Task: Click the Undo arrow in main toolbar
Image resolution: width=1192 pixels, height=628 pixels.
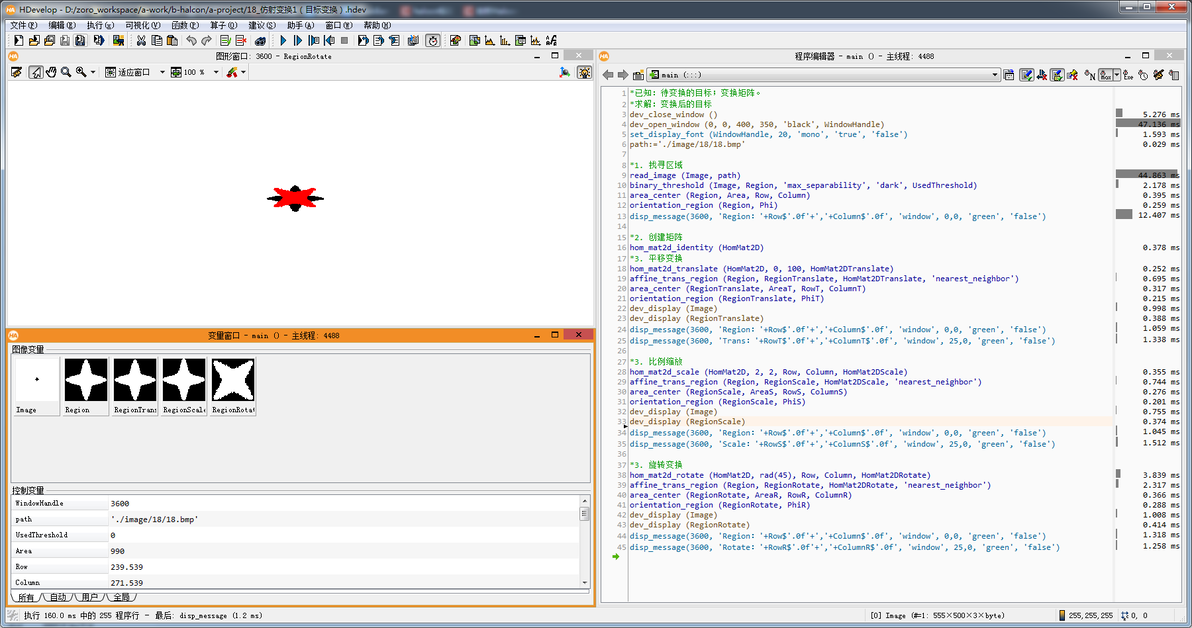Action: point(190,41)
